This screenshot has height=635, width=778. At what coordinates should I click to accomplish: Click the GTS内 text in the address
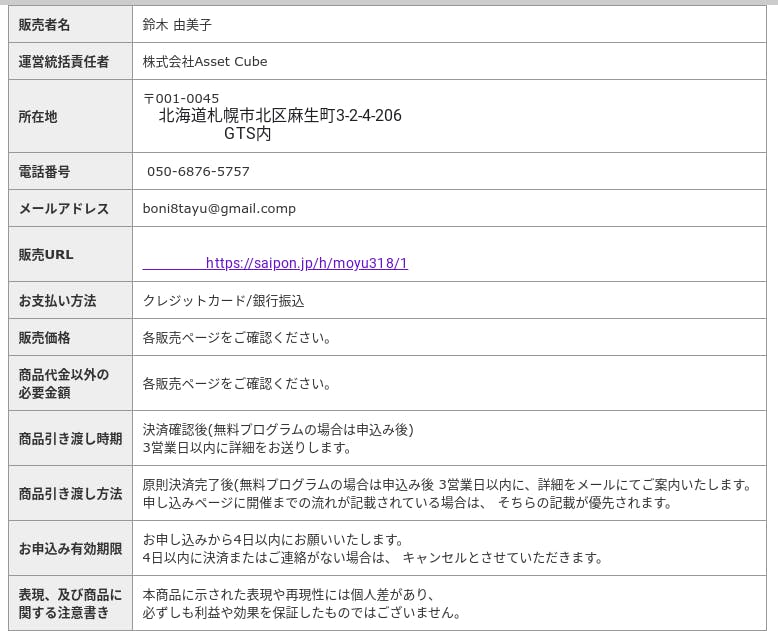point(247,133)
